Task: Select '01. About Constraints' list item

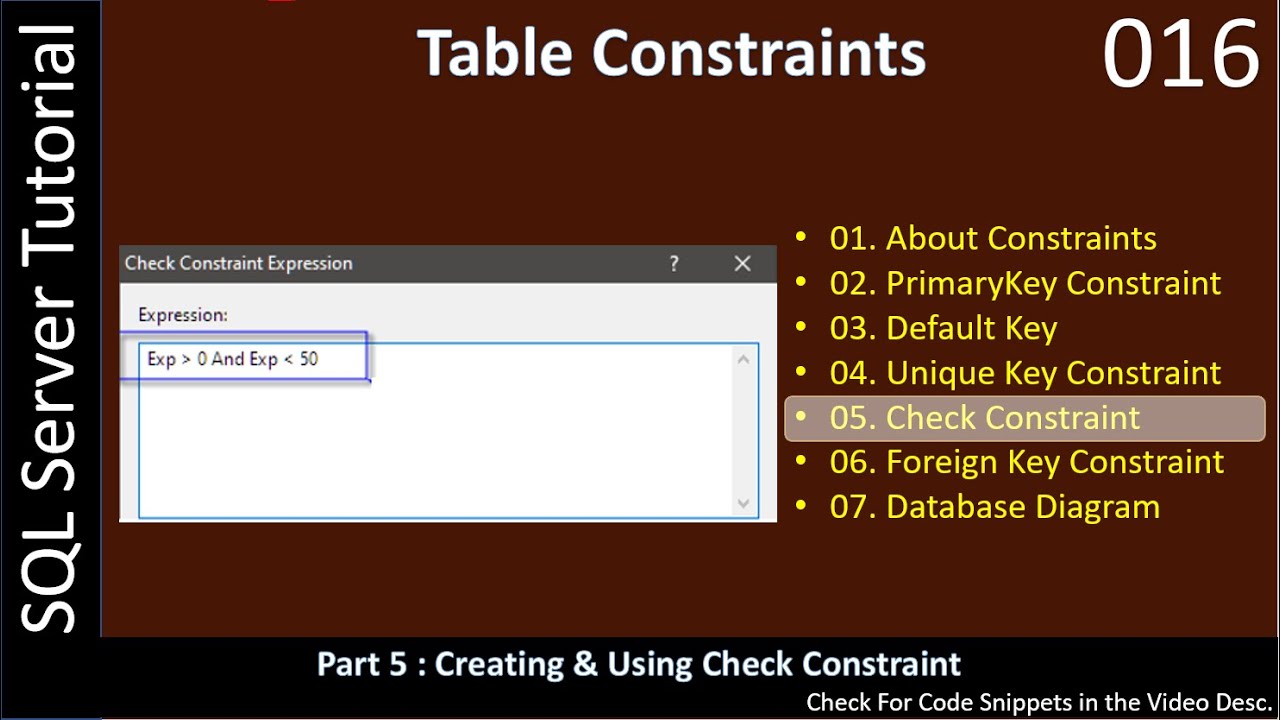Action: tap(993, 239)
